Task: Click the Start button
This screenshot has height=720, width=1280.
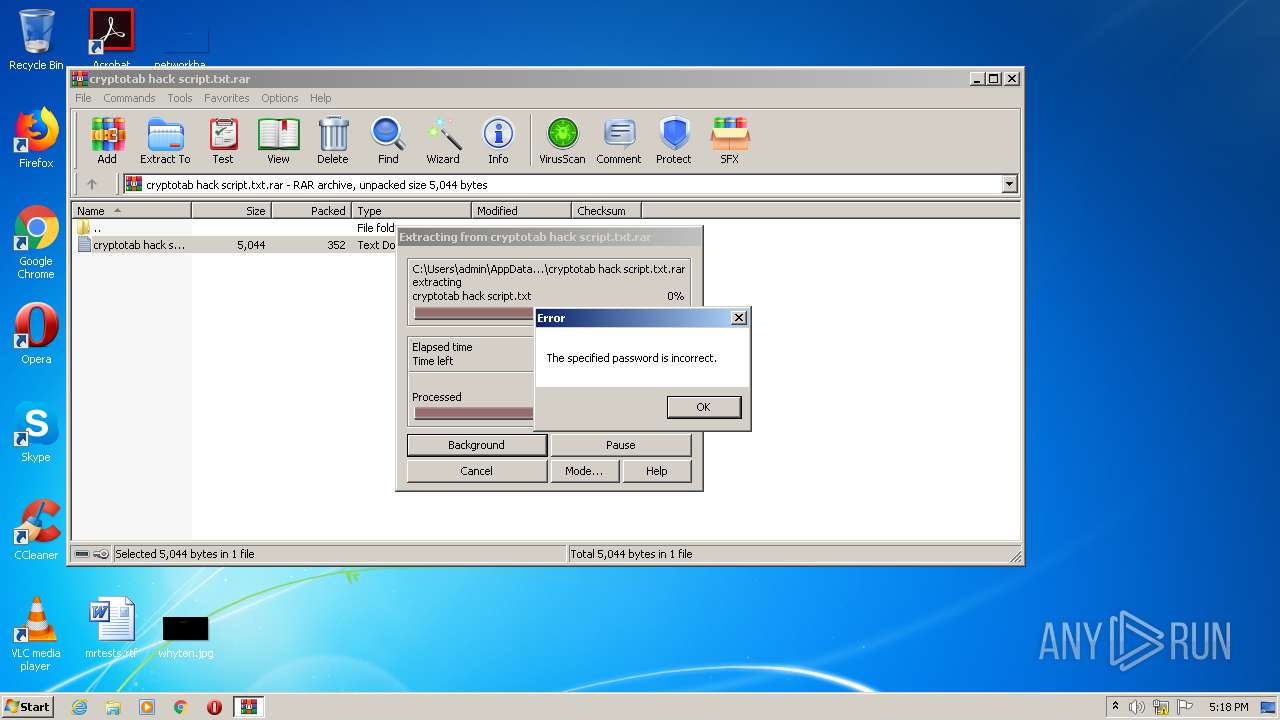Action: (x=27, y=707)
